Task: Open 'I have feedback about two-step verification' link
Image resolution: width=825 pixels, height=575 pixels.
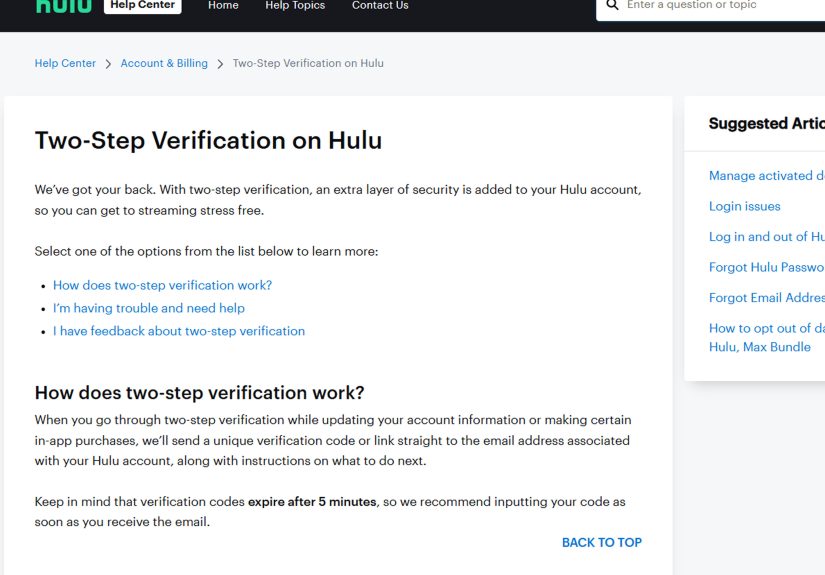Action: click(x=179, y=331)
